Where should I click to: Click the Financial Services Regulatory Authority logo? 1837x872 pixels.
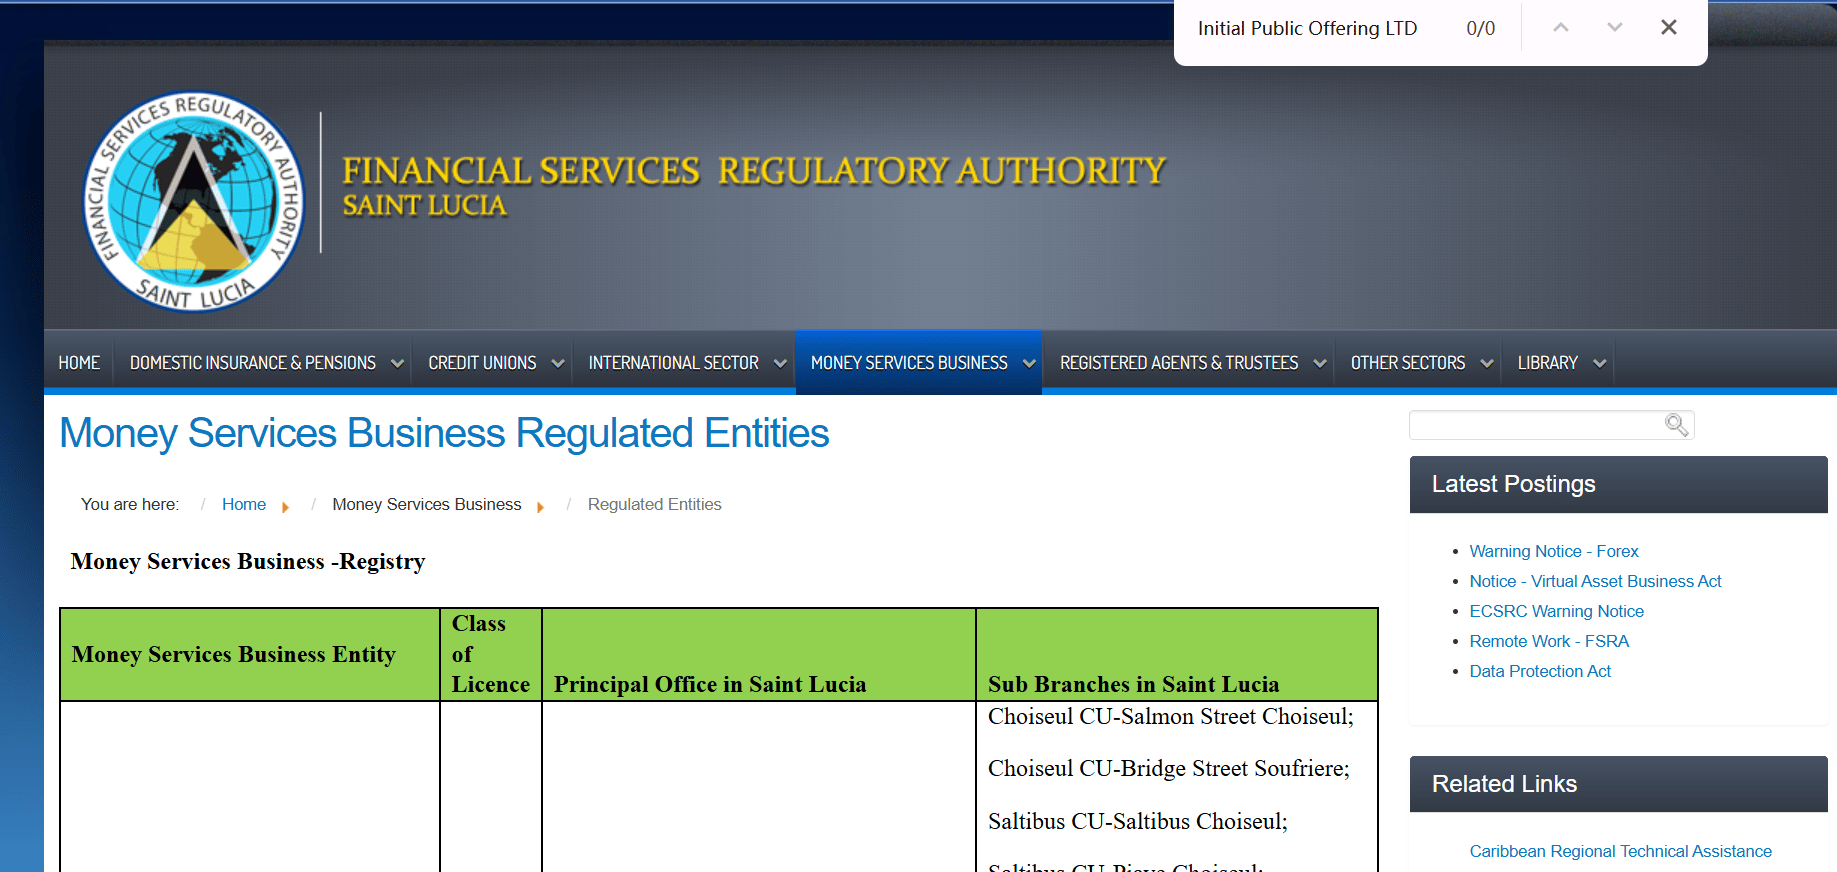[194, 202]
